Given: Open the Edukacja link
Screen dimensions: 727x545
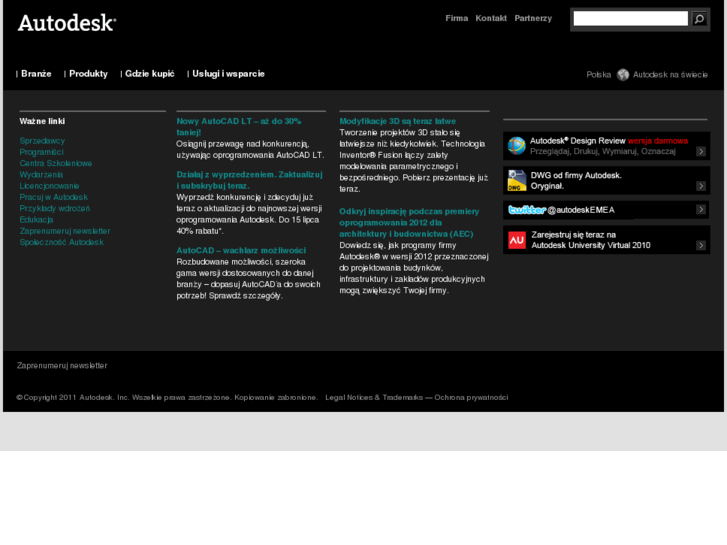Looking at the screenshot, I should click(x=36, y=219).
